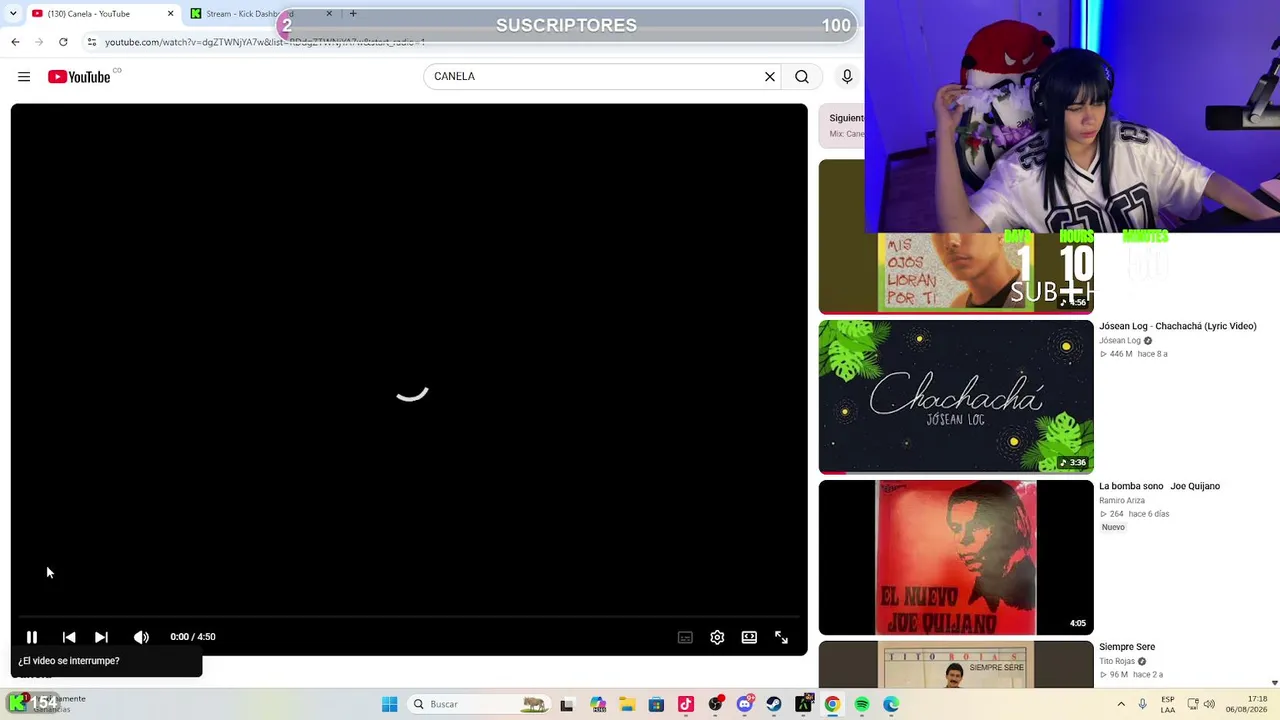Screen dimensions: 1280x720
Task: Open the system tray network icon
Action: pos(1193,704)
